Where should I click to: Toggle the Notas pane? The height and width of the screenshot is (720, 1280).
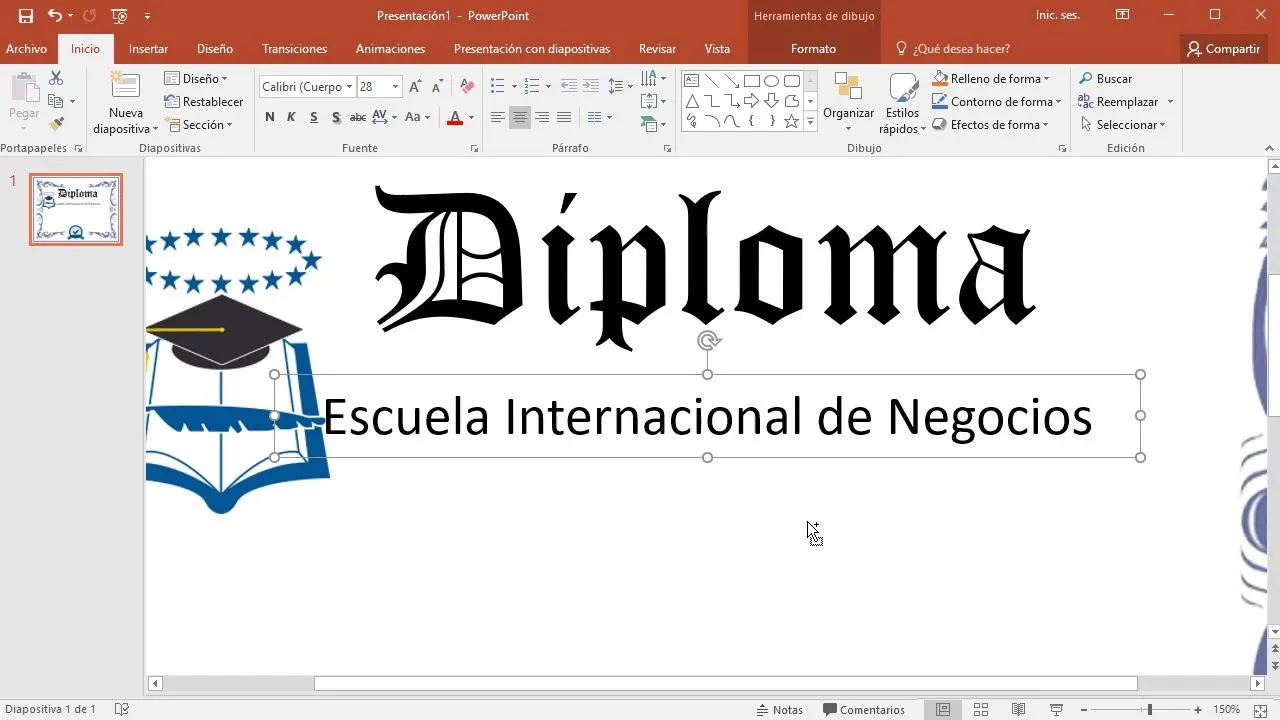(779, 709)
